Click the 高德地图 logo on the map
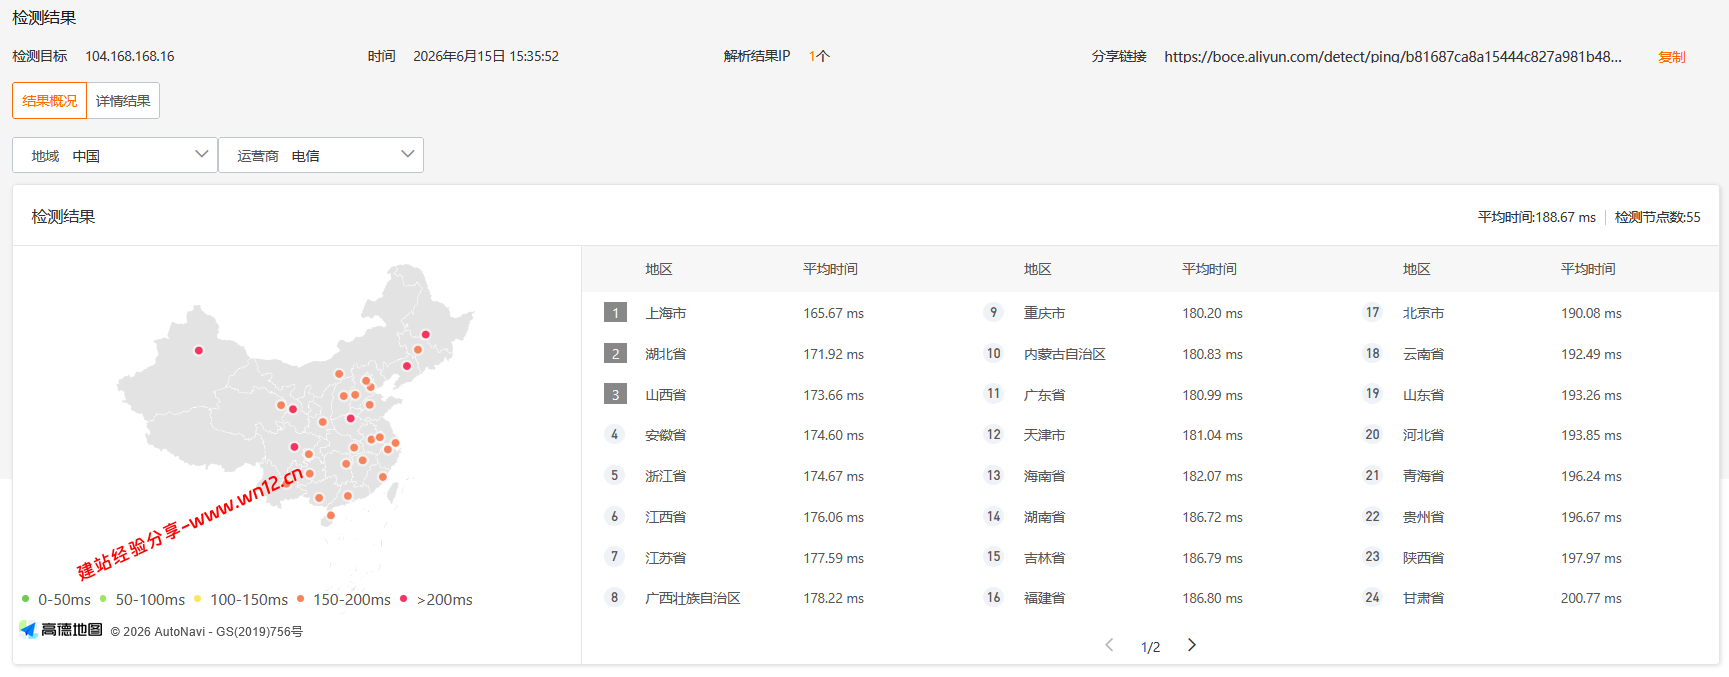 click(x=61, y=630)
